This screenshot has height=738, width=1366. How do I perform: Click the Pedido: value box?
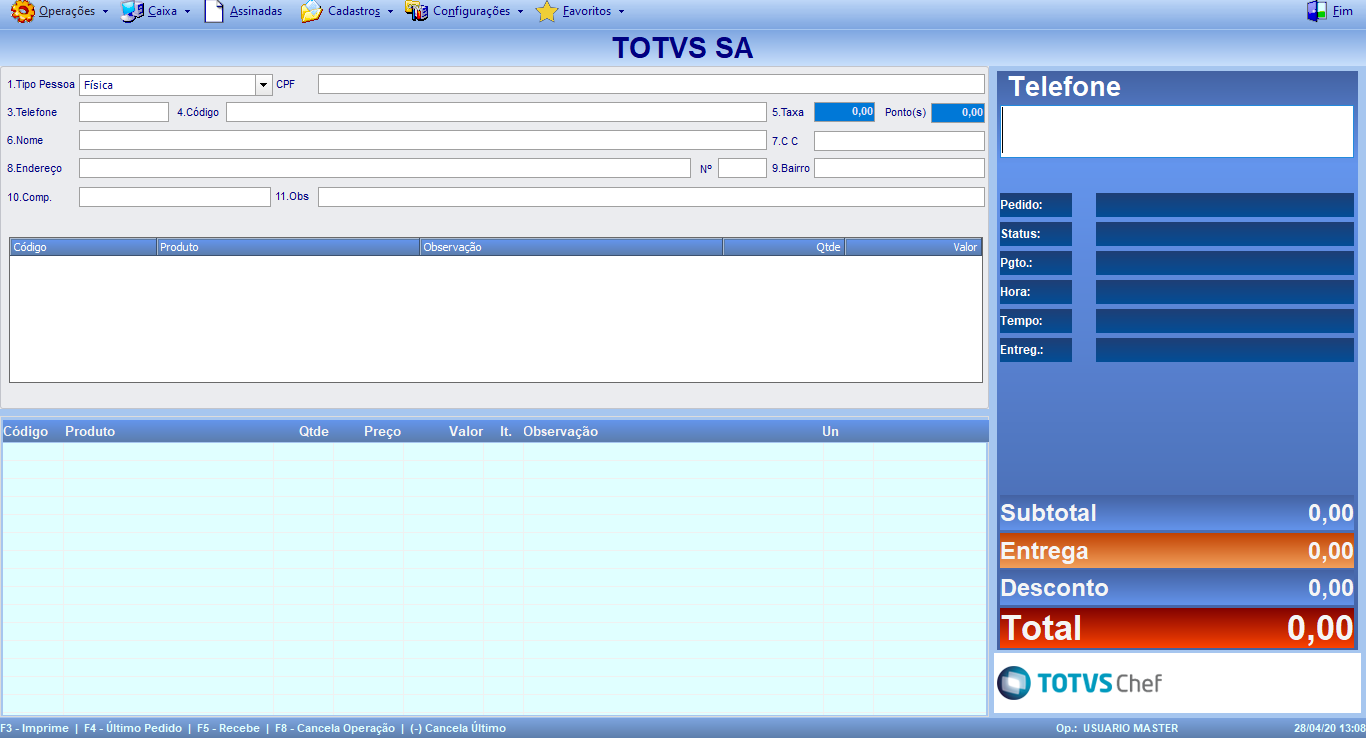click(1225, 205)
